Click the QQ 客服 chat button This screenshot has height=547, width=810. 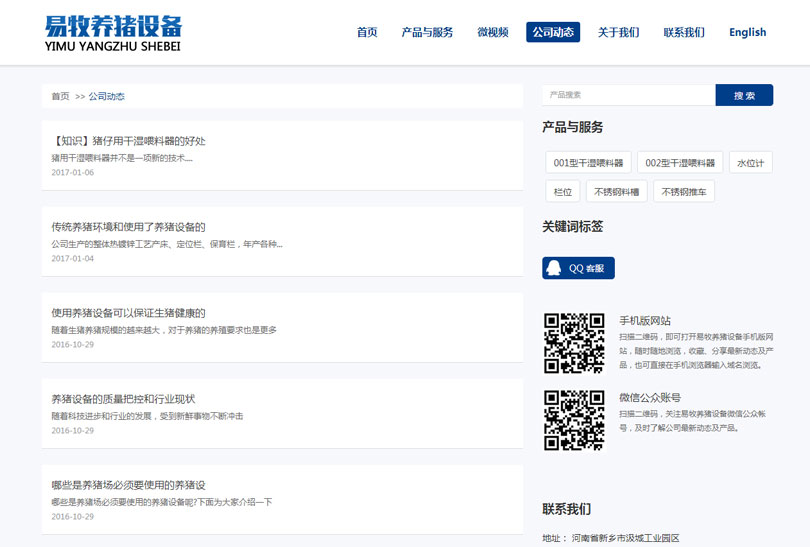tap(578, 268)
